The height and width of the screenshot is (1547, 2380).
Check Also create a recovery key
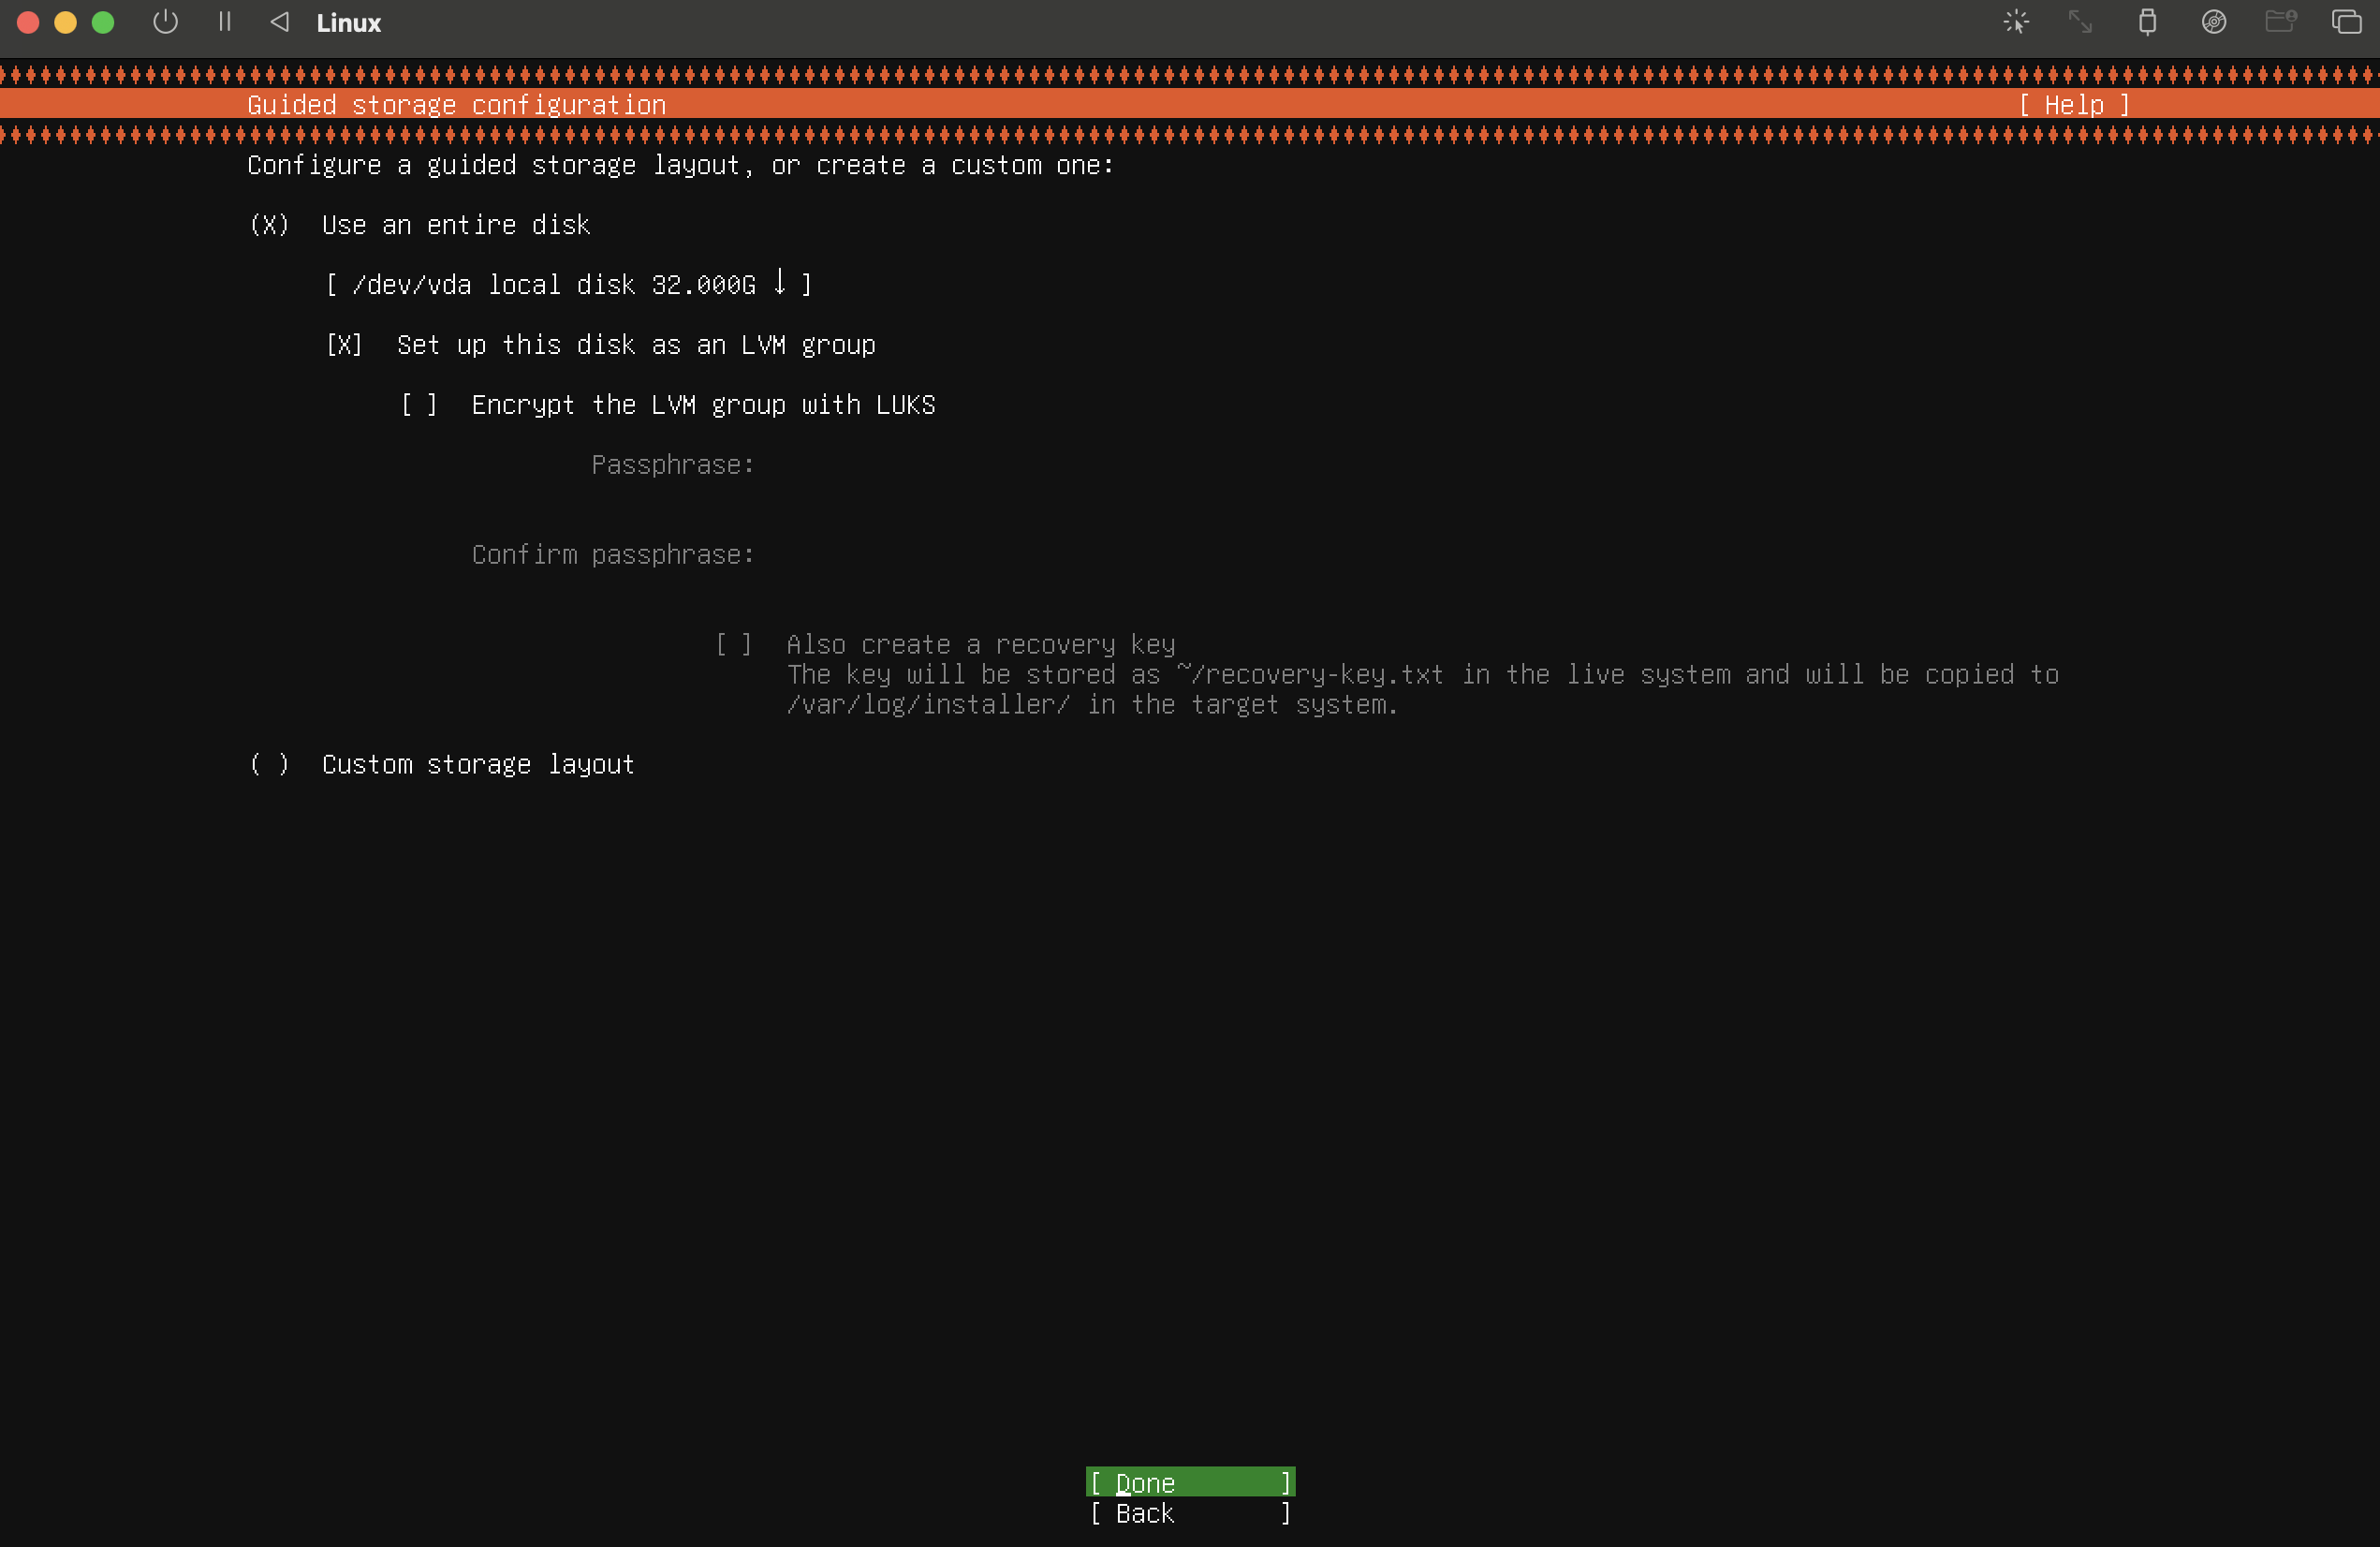point(734,645)
